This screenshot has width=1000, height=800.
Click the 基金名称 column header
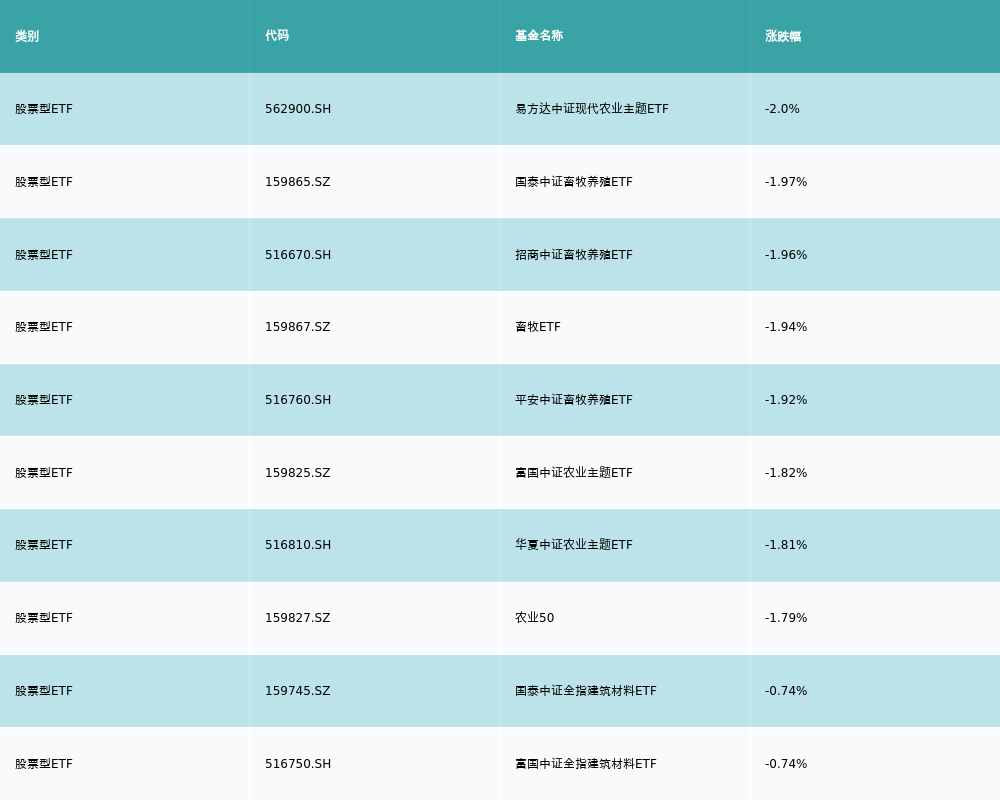point(539,36)
